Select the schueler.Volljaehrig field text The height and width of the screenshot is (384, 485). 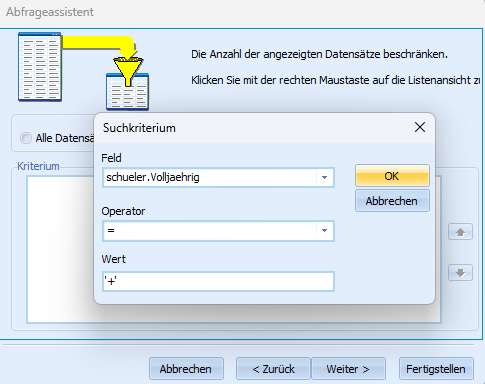pos(153,177)
